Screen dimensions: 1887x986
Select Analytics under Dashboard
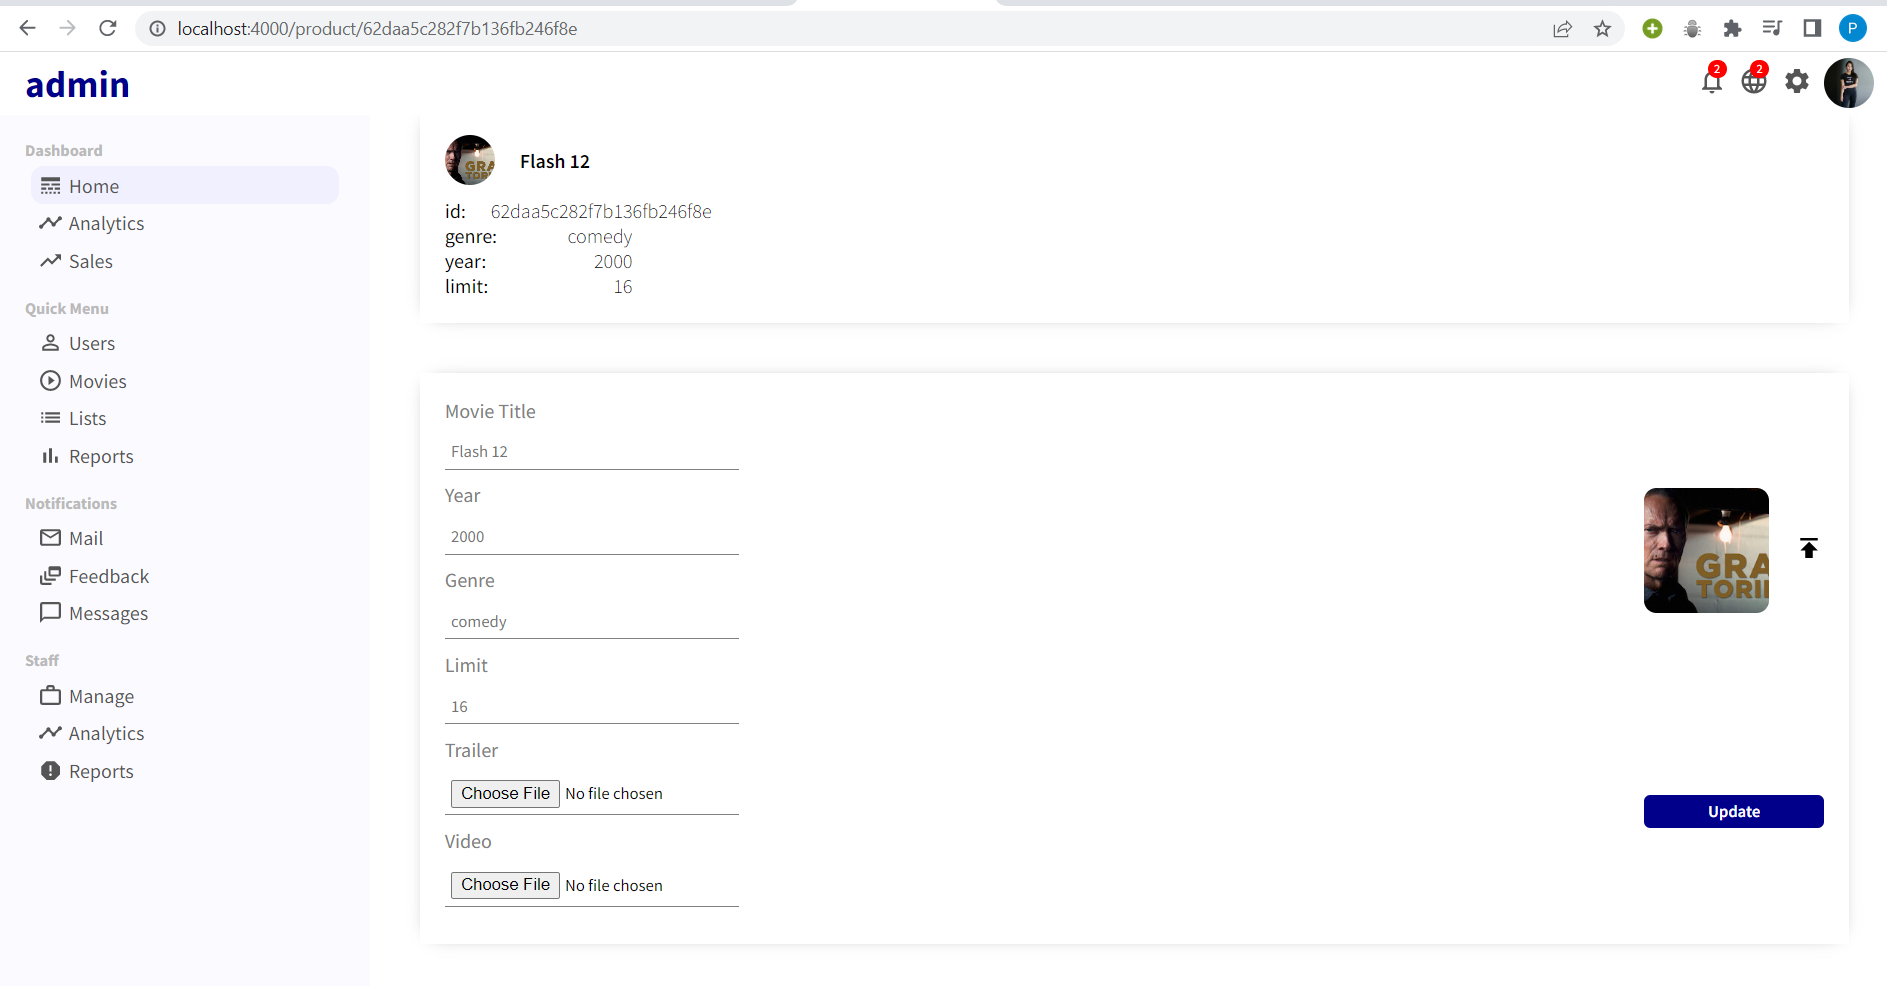pos(105,223)
